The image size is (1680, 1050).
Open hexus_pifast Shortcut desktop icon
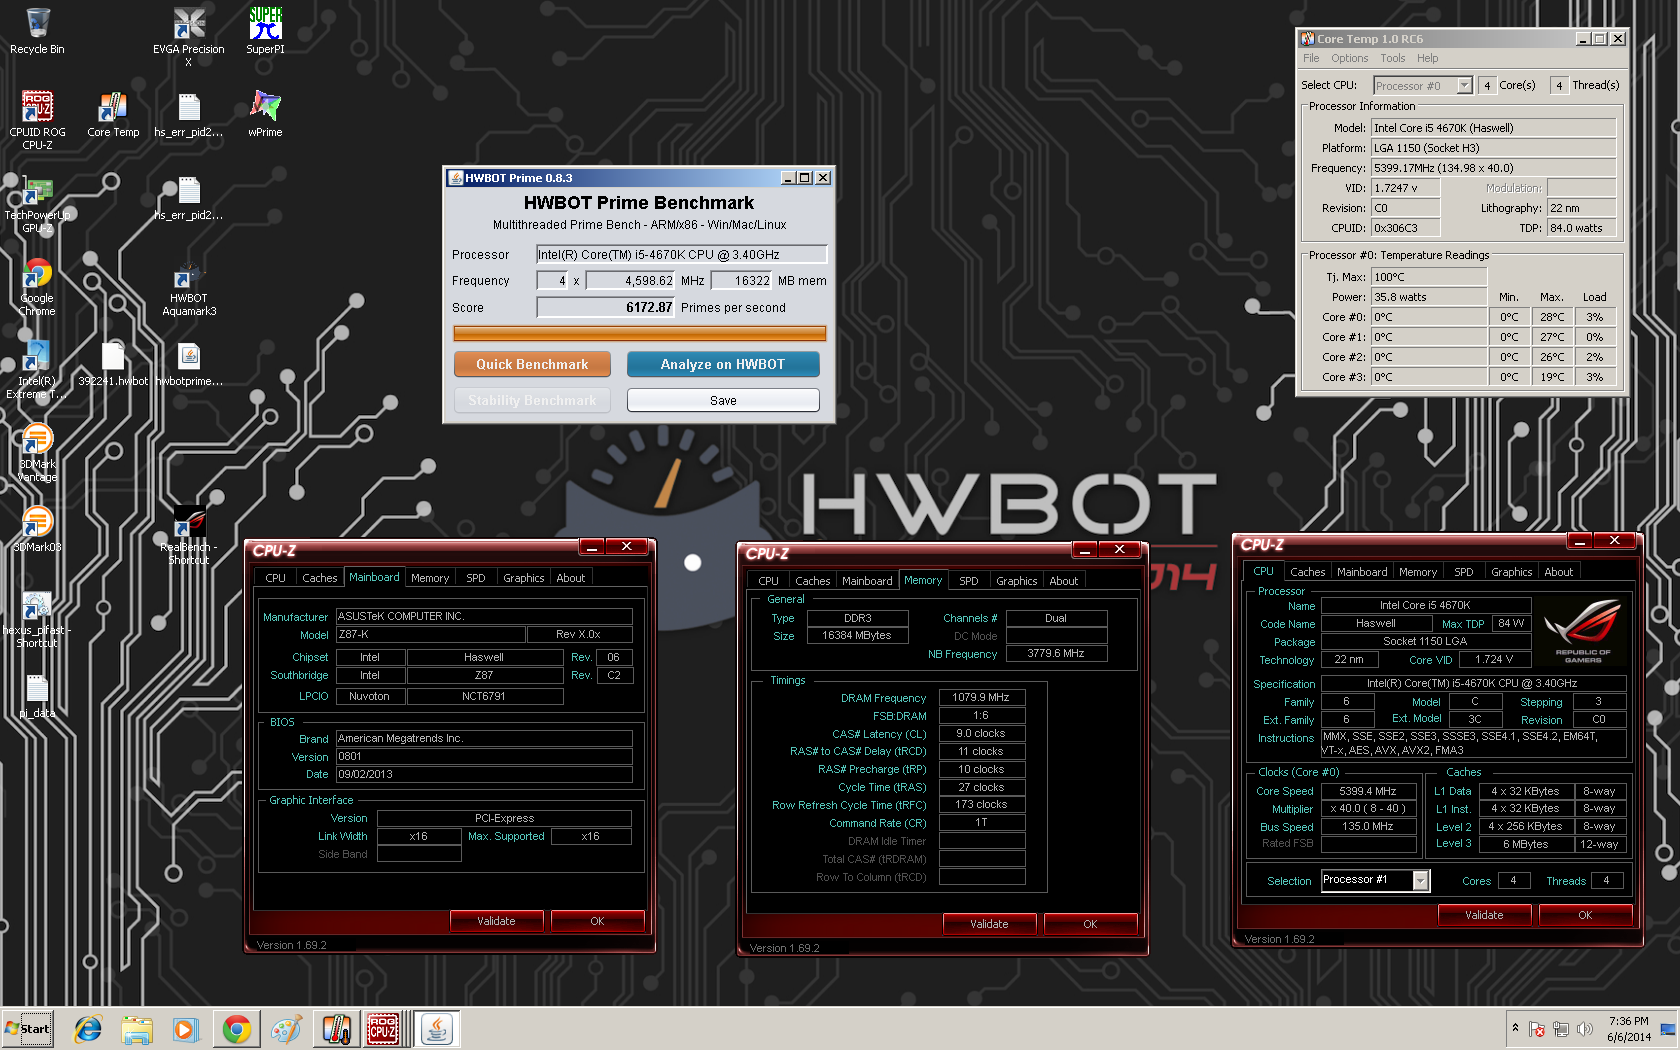(x=37, y=618)
